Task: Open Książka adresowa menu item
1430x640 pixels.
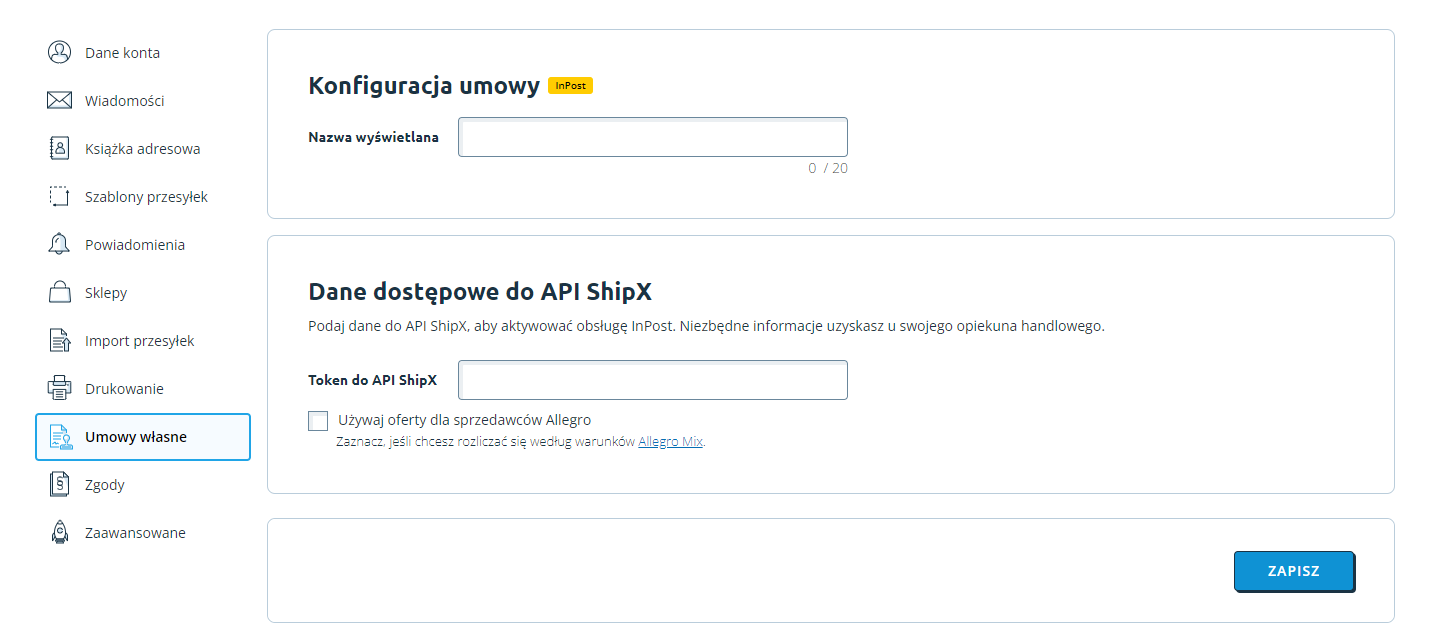Action: click(x=143, y=148)
